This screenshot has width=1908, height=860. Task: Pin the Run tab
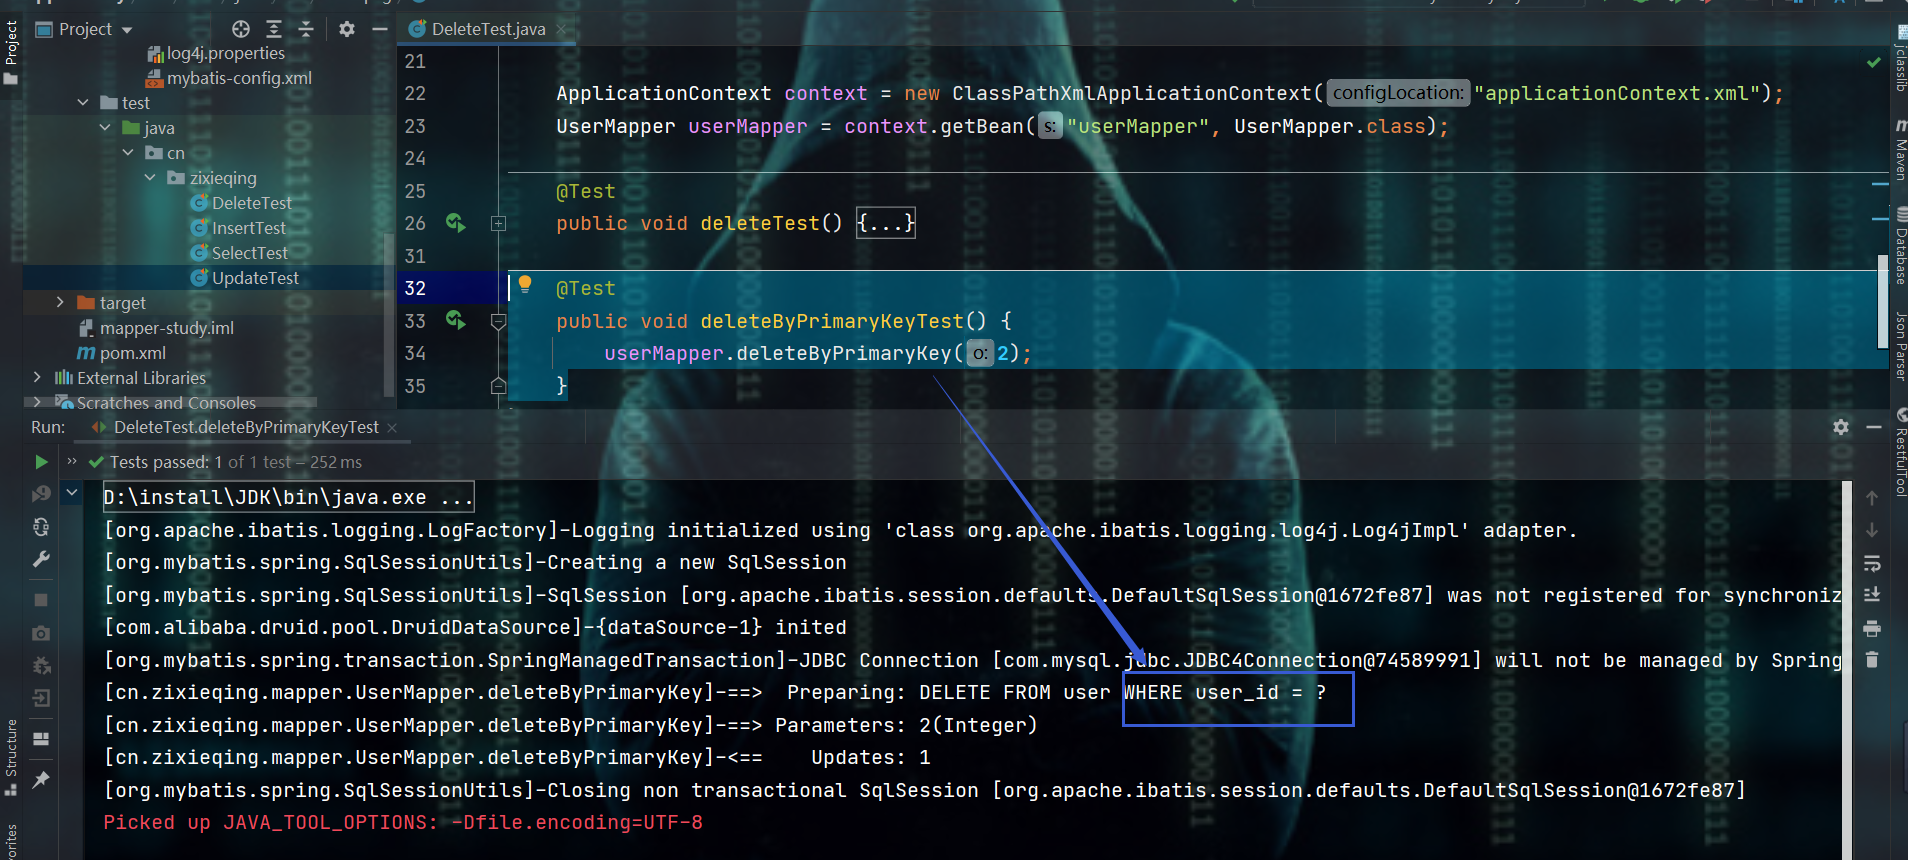pyautogui.click(x=41, y=779)
